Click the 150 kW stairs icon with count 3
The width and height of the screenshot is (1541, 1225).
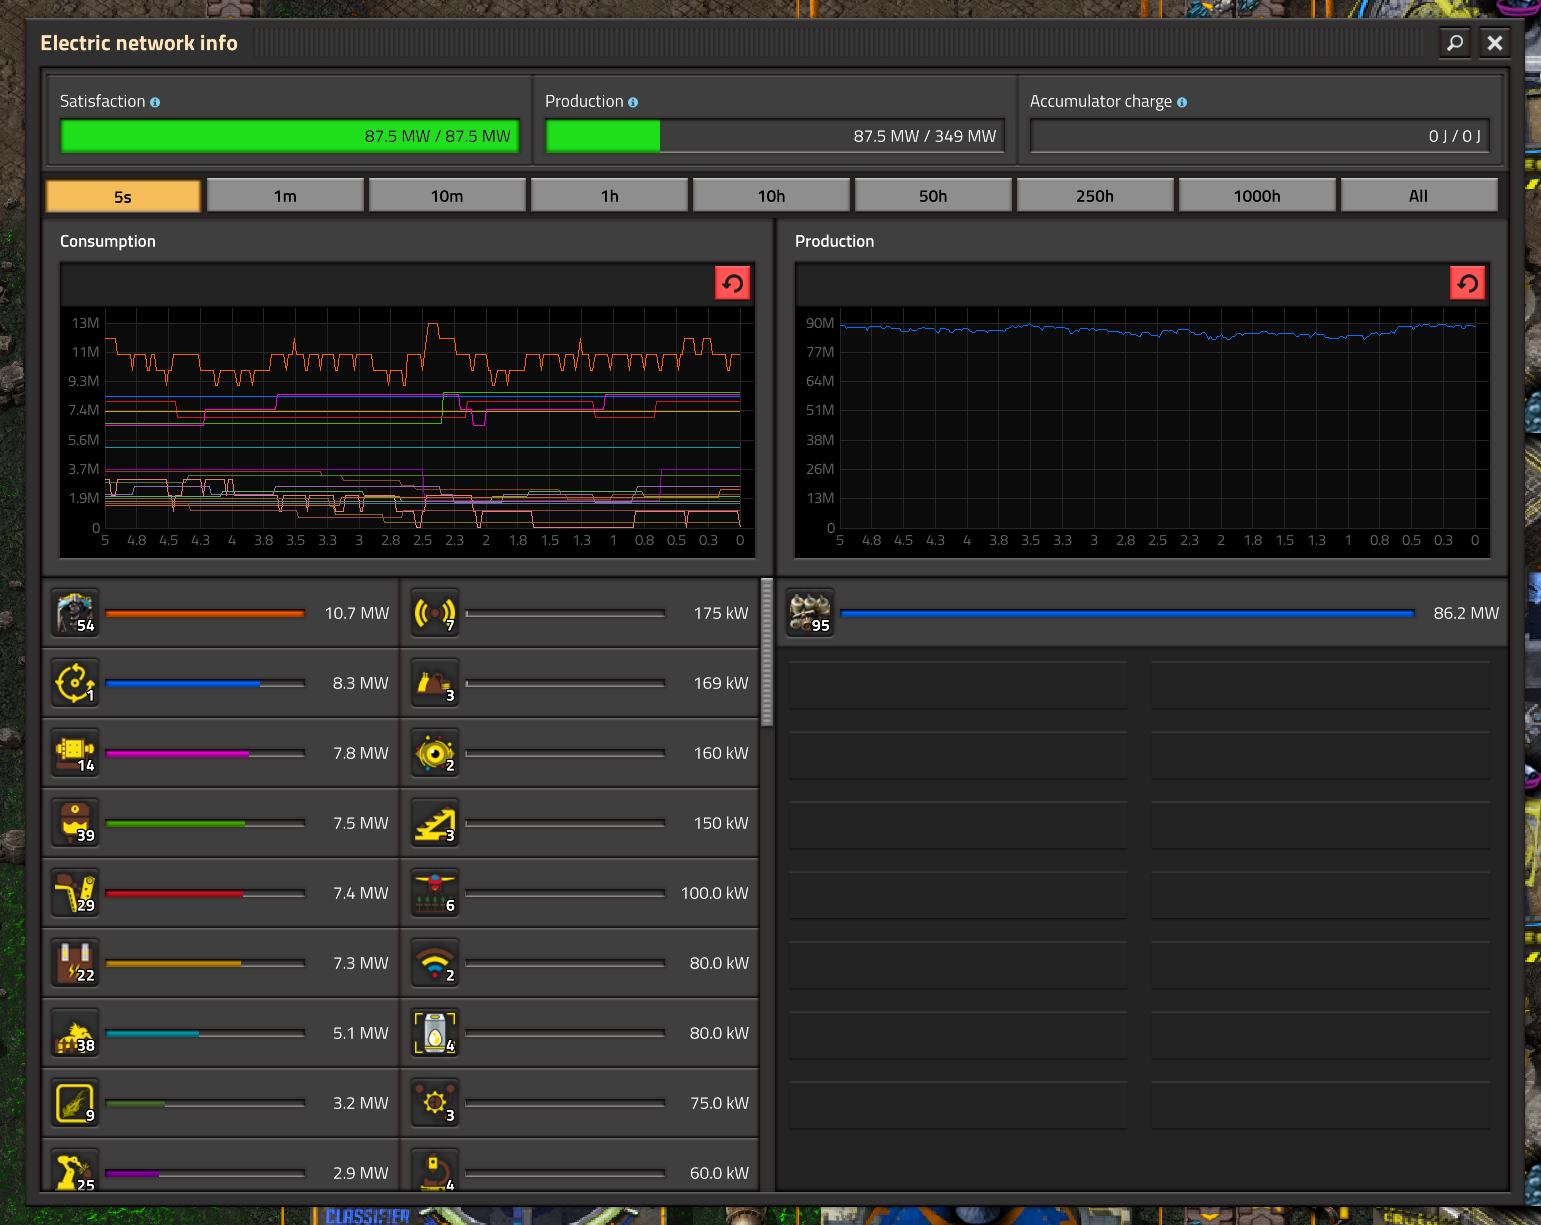435,823
